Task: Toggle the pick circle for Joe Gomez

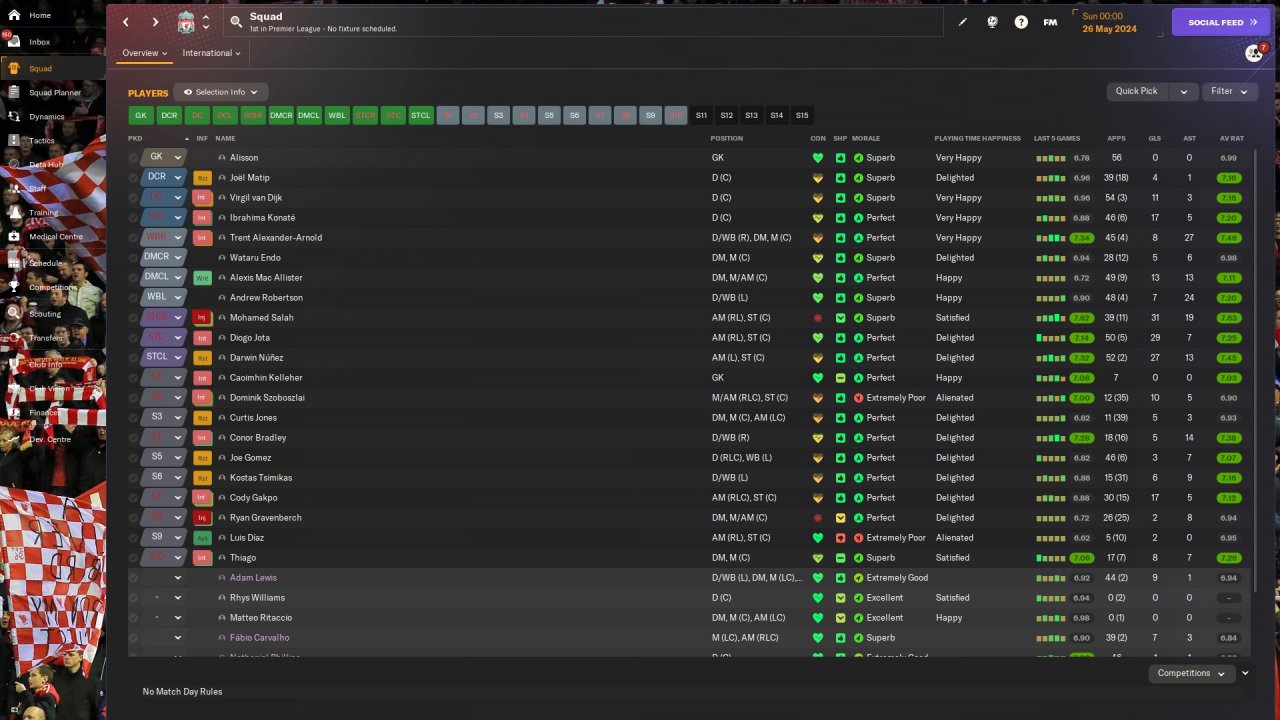Action: [x=133, y=458]
